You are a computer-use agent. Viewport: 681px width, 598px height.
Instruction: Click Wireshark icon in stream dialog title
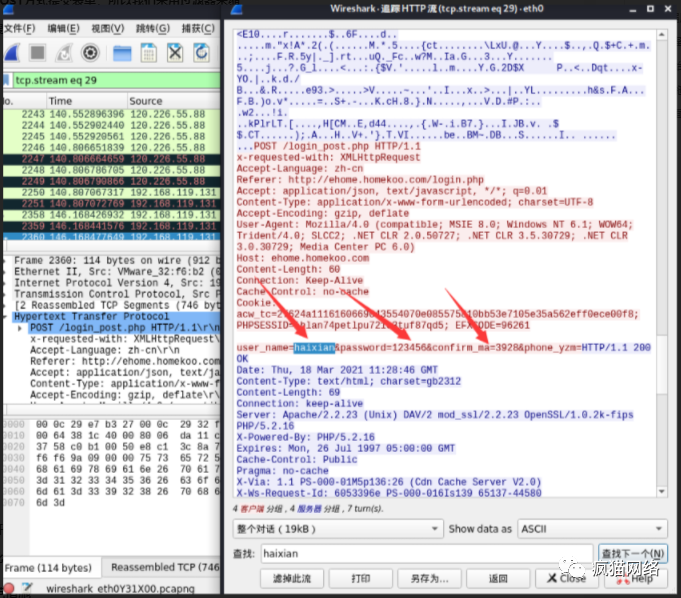coord(236,9)
